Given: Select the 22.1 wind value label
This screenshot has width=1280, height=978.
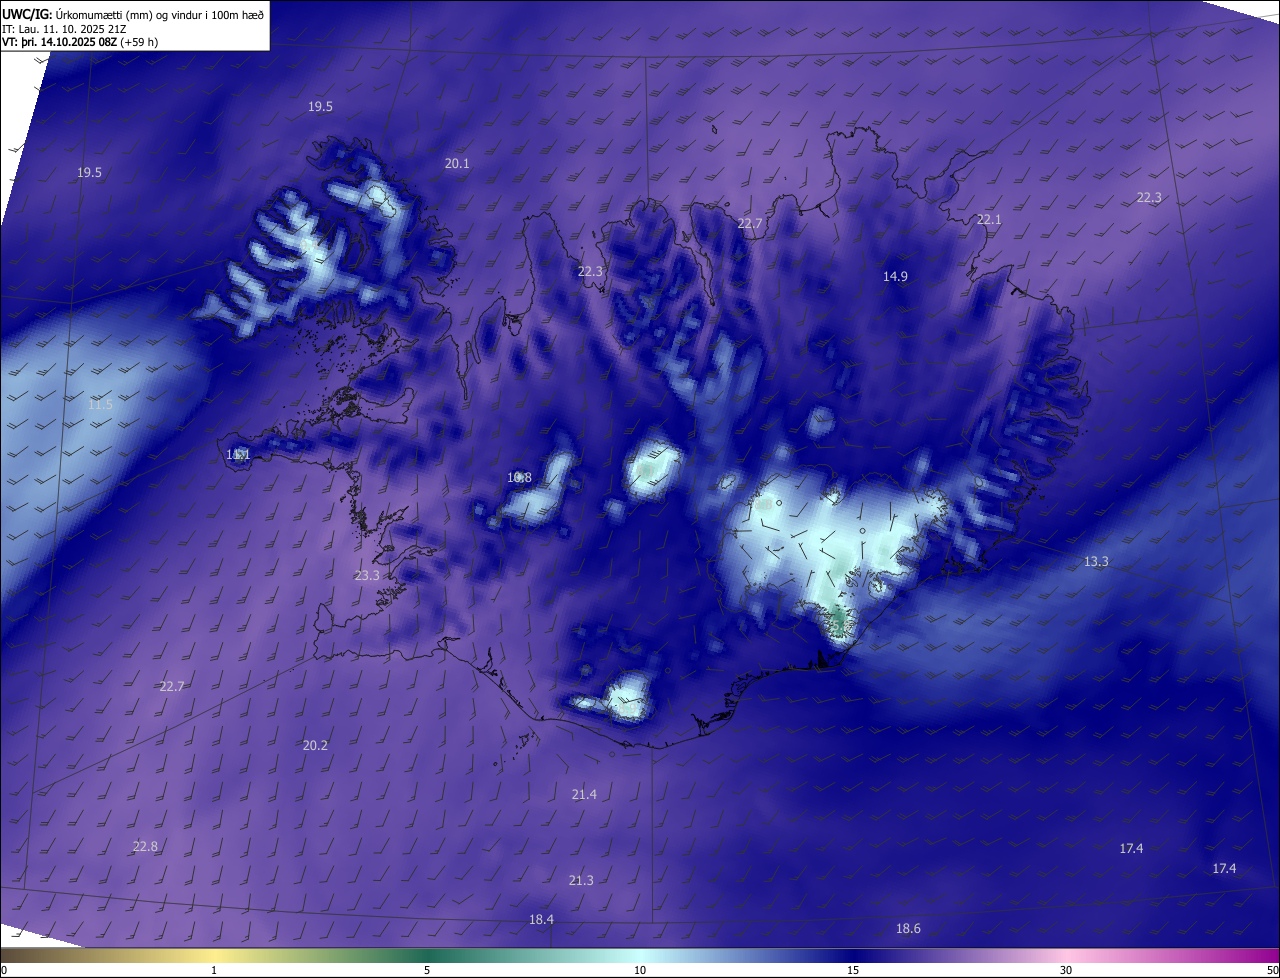Looking at the screenshot, I should (989, 219).
